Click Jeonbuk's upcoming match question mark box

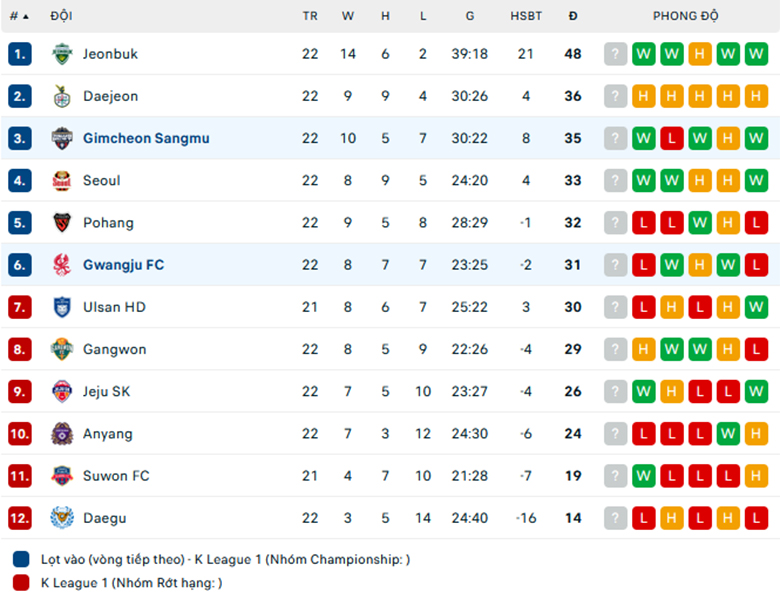click(x=615, y=54)
